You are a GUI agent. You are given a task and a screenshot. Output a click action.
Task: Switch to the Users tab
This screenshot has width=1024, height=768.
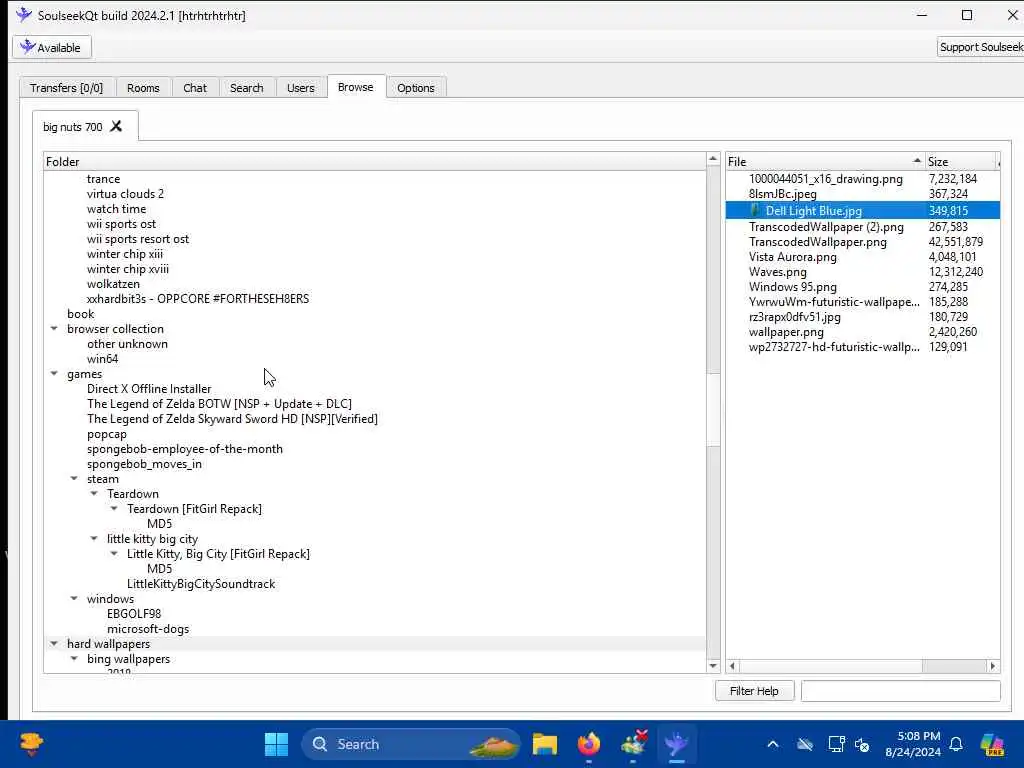pos(300,88)
